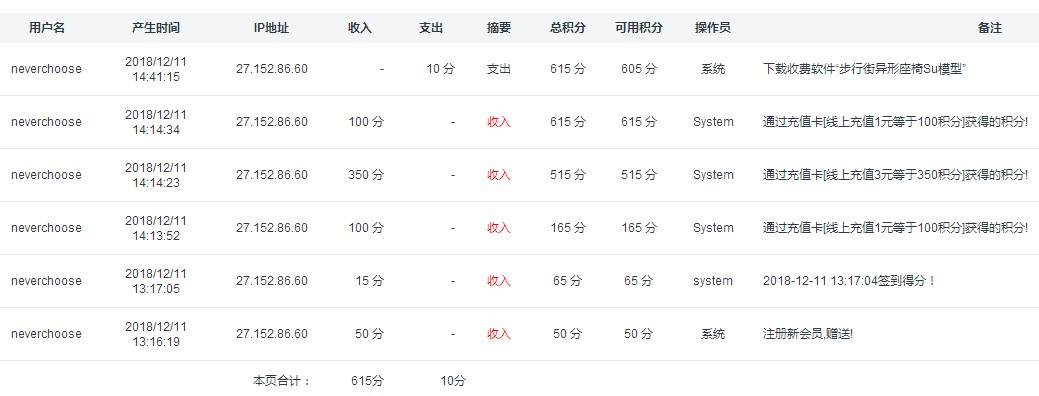
Task: Click the IP地址 column header
Action: coord(272,28)
